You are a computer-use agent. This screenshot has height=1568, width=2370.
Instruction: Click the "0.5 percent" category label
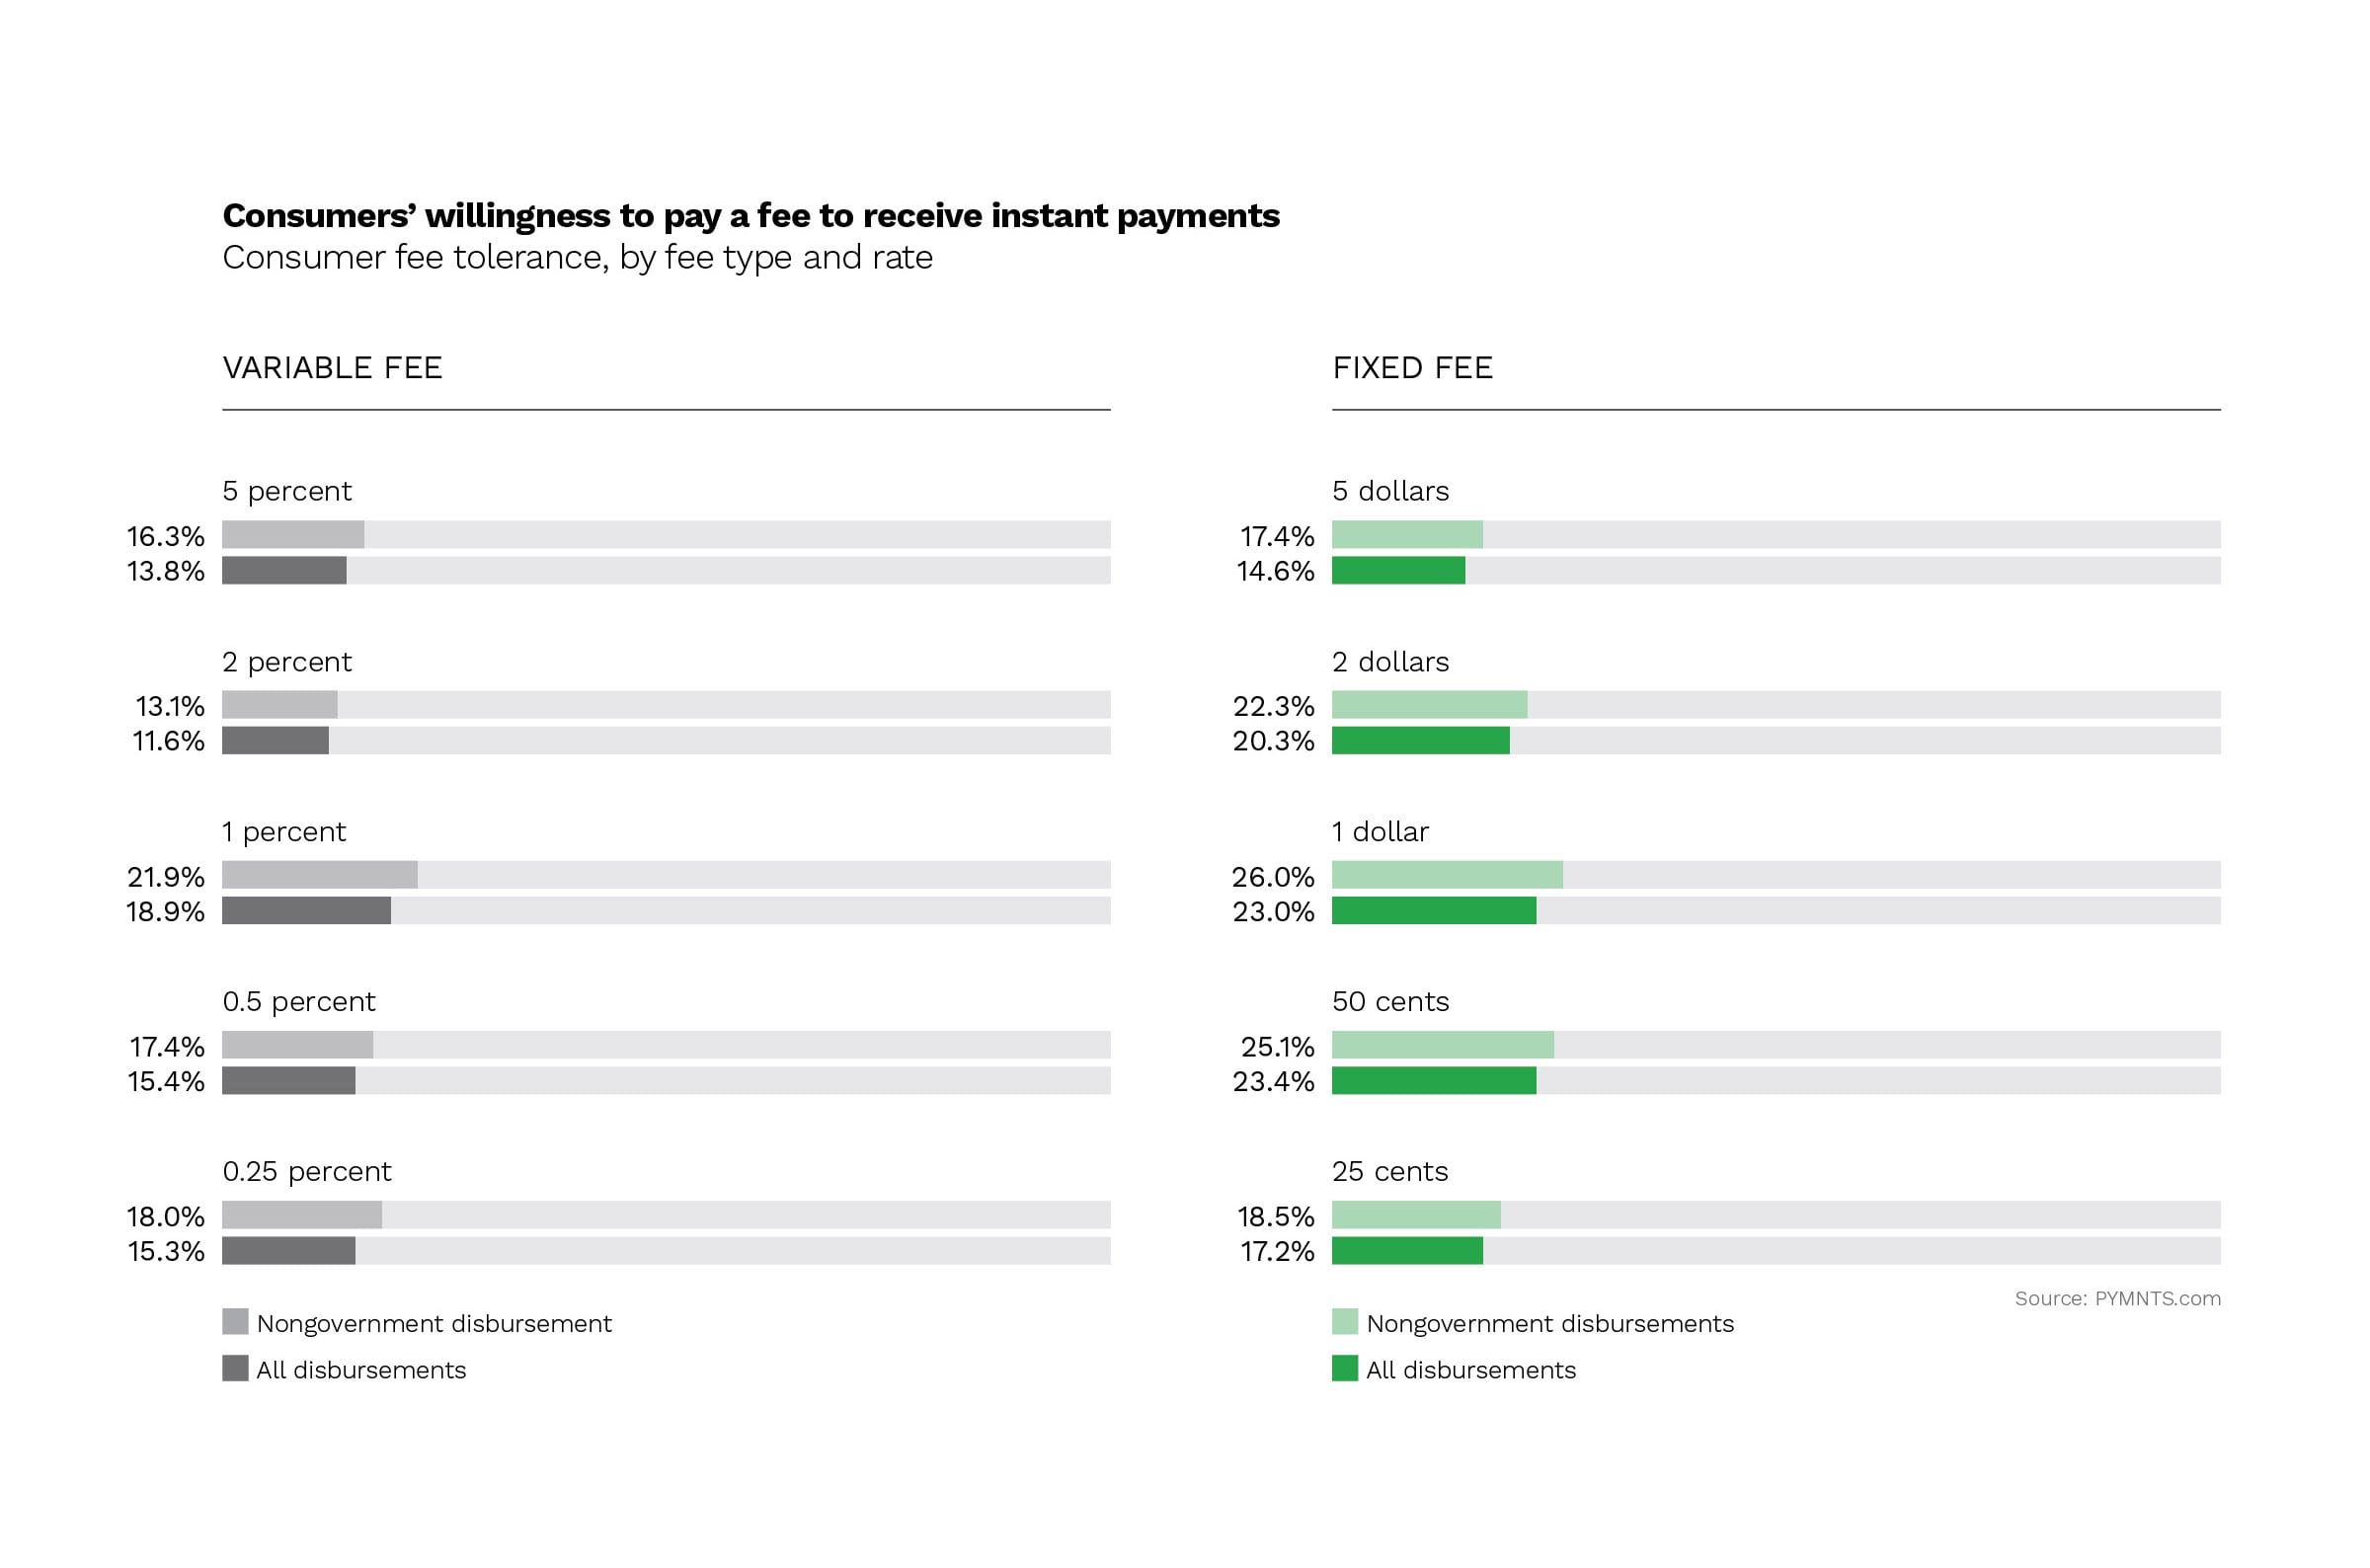point(299,1001)
